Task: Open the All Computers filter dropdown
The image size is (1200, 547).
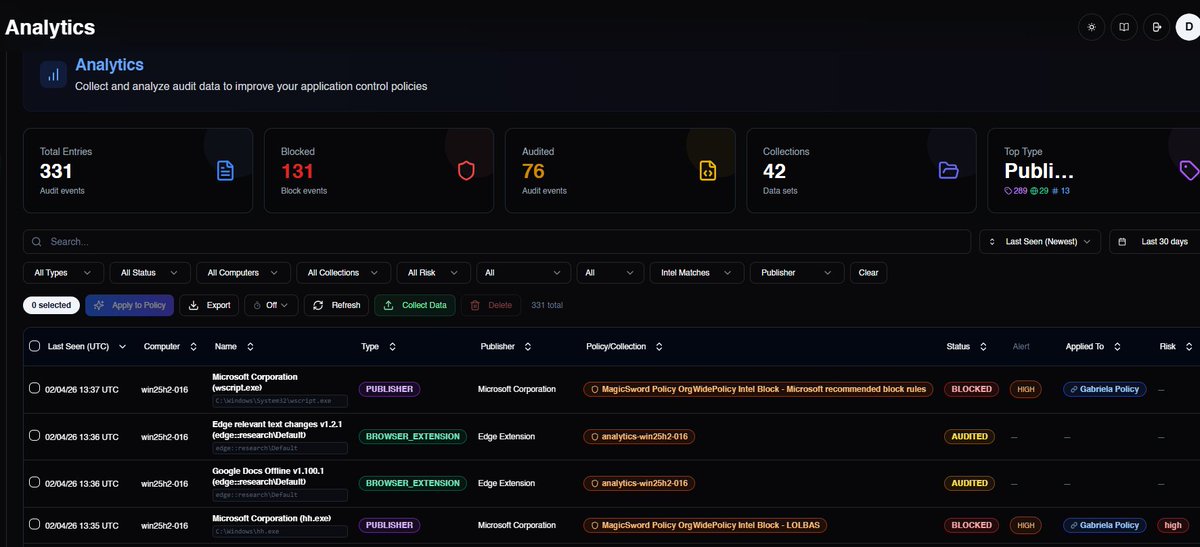Action: (243, 272)
